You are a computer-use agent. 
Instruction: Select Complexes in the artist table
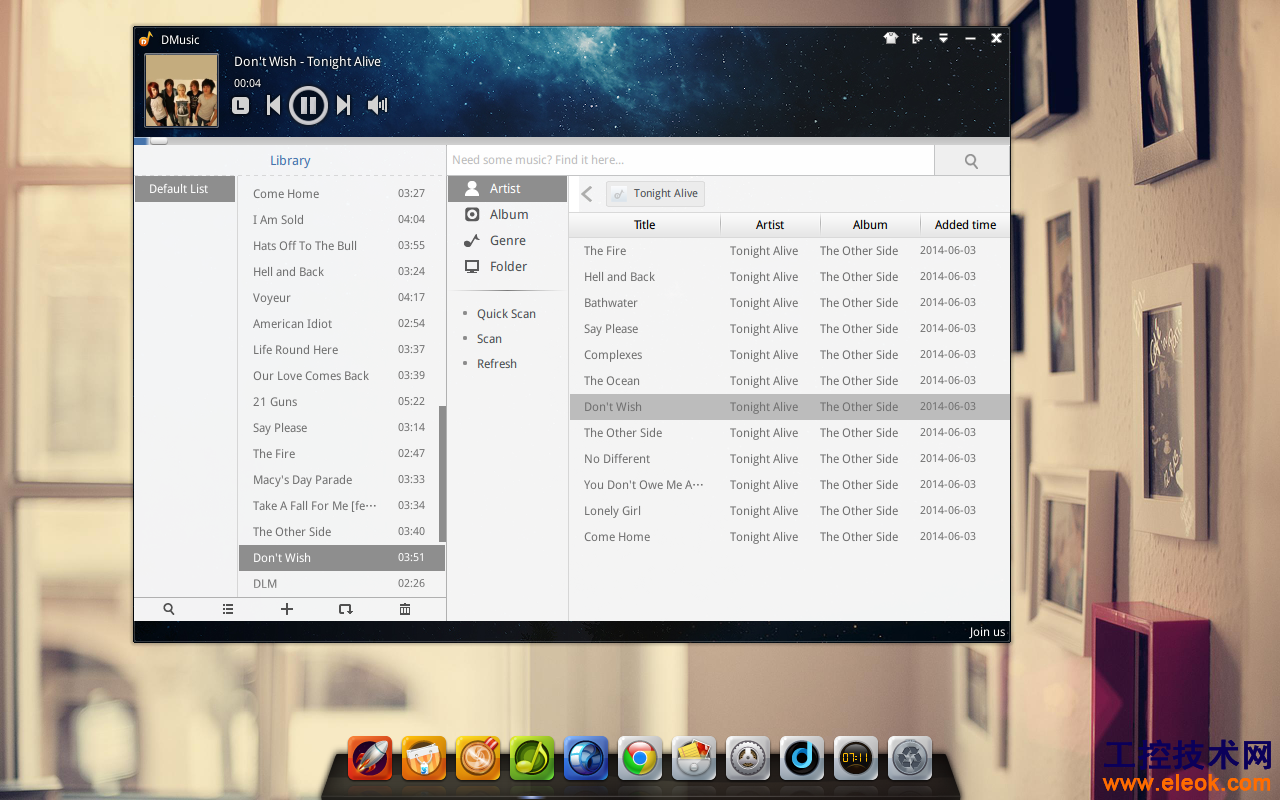coord(789,355)
